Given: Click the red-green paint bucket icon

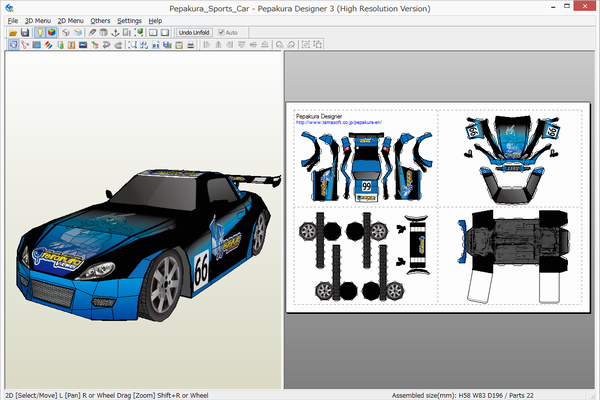Looking at the screenshot, I should [x=95, y=45].
